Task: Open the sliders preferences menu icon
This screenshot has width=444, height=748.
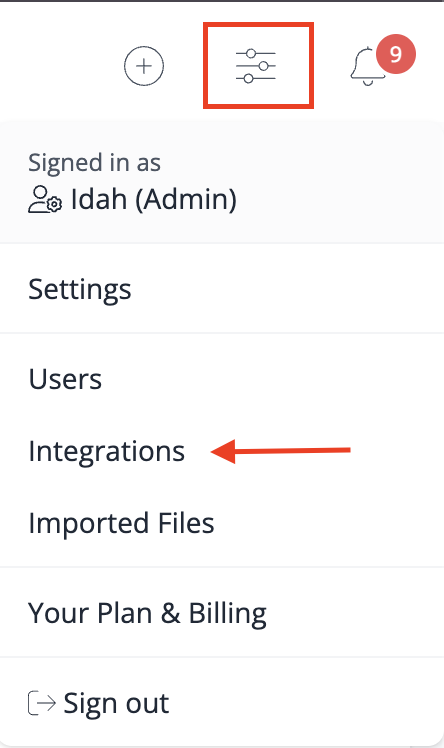Action: point(256,66)
